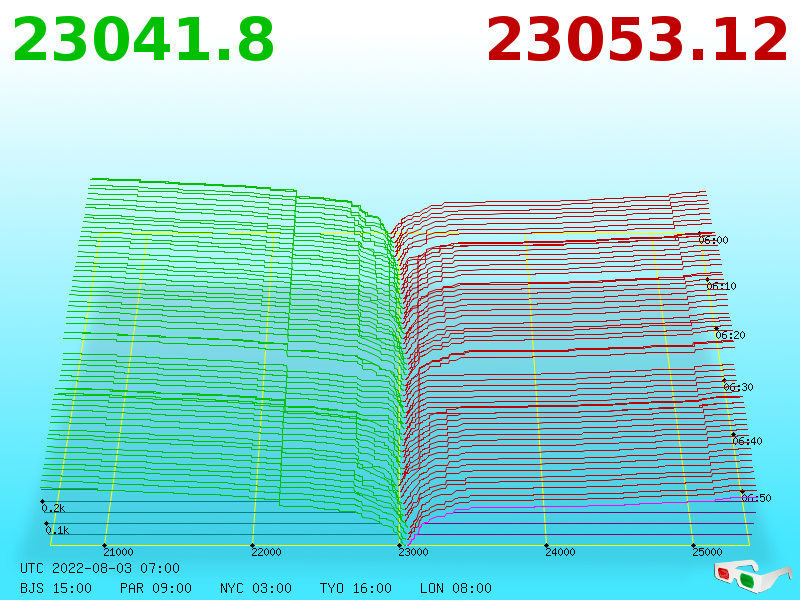Click the green bid price 23041.8

[x=143, y=40]
